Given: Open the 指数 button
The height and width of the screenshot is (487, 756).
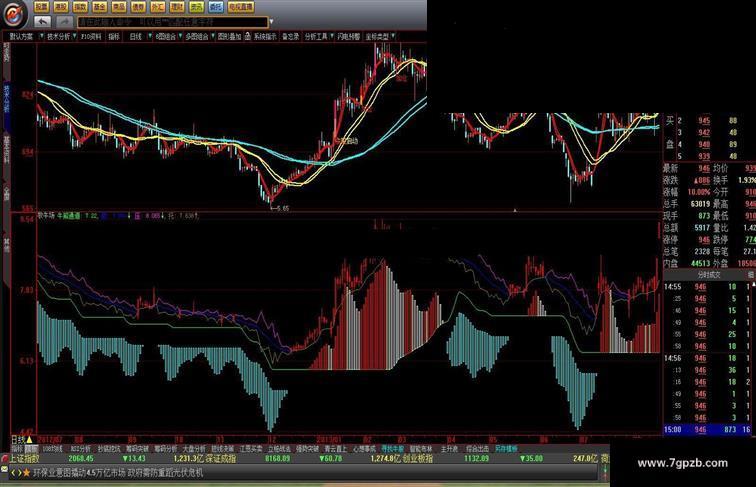Looking at the screenshot, I should click(81, 7).
